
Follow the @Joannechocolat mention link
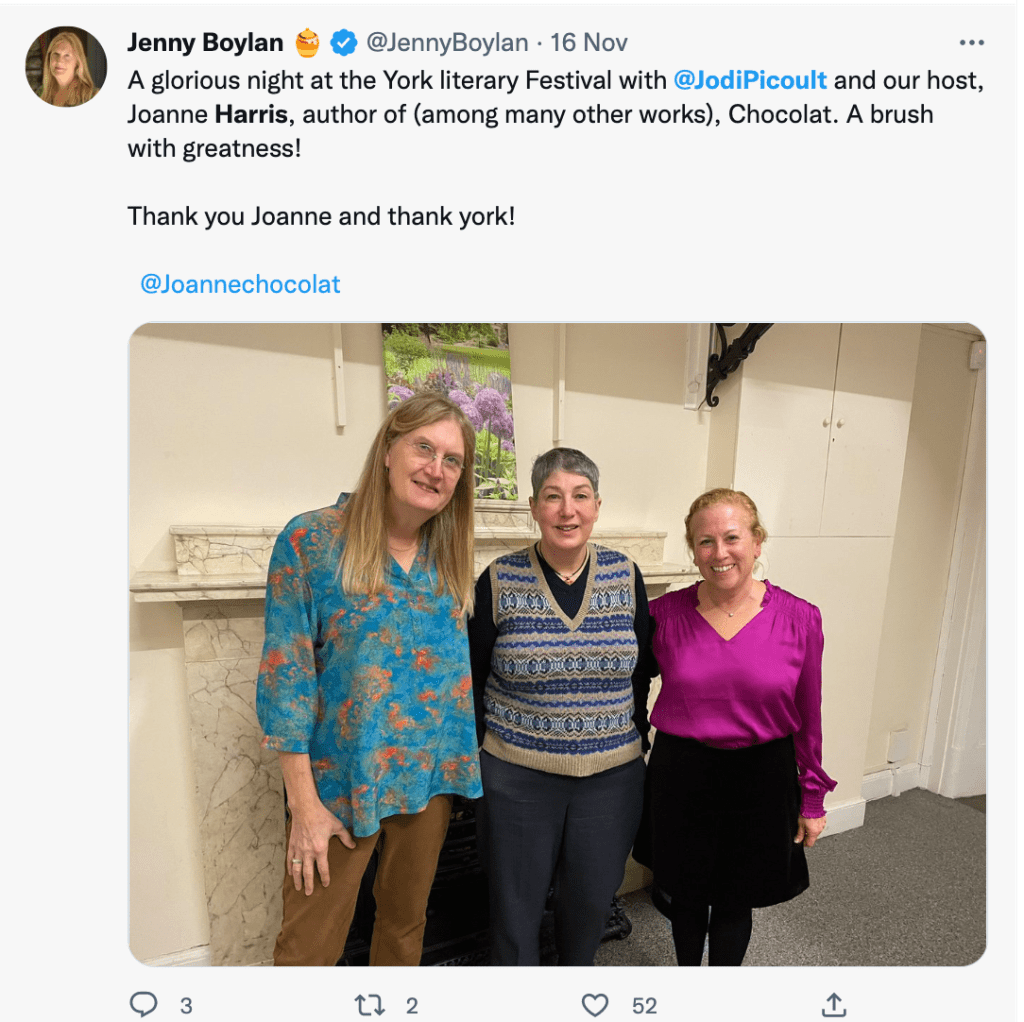coord(240,284)
